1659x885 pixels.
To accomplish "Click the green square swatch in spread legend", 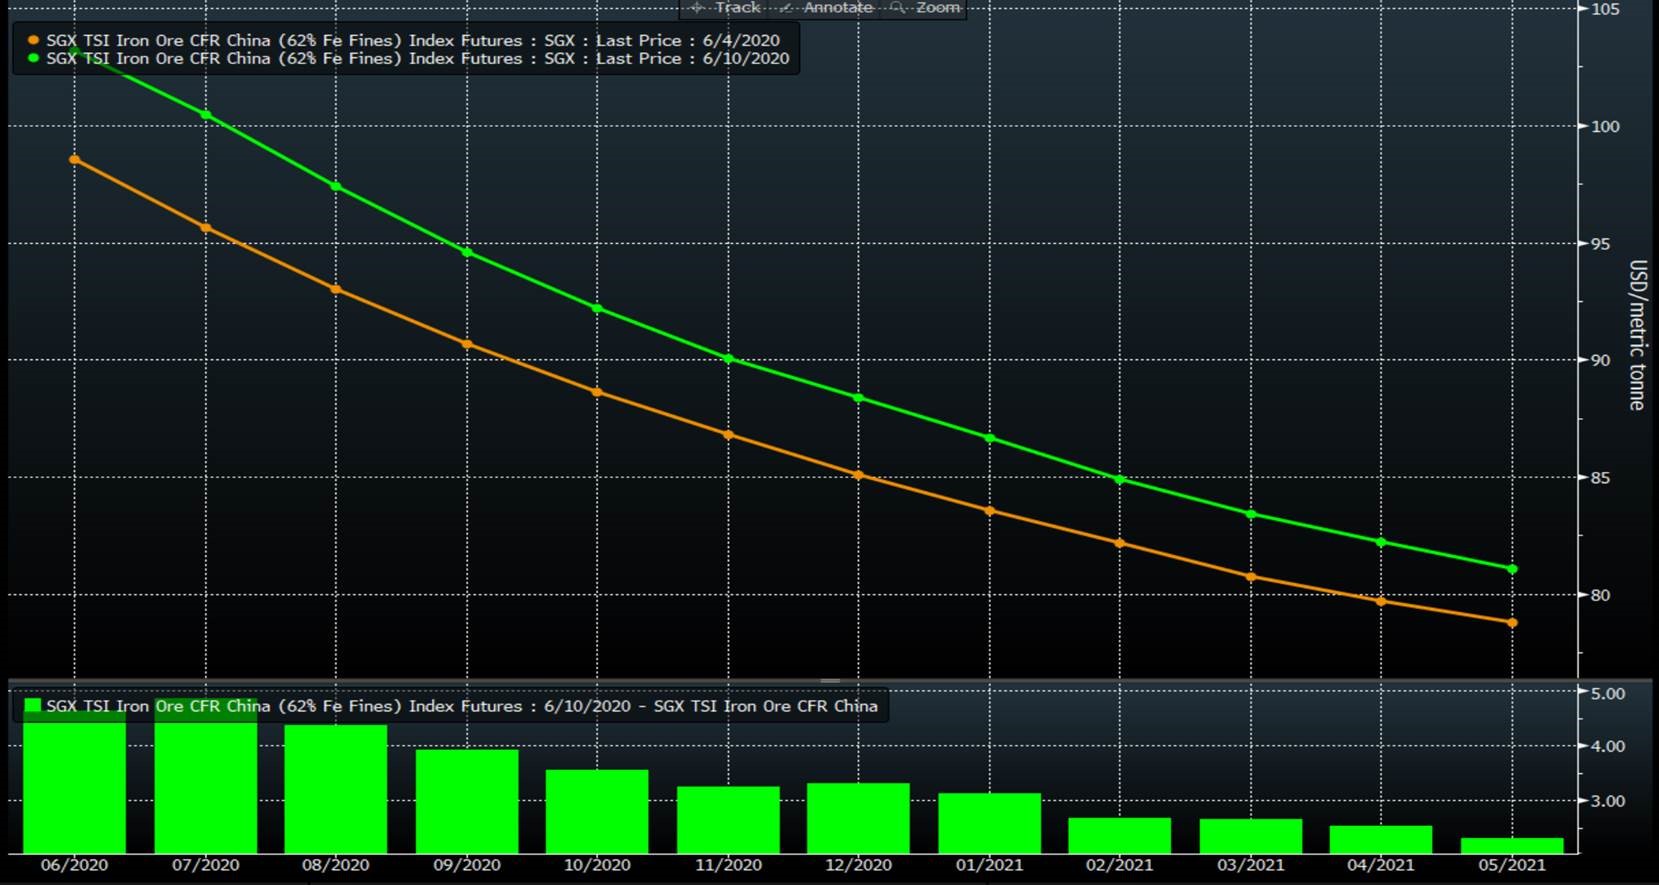I will pos(32,706).
